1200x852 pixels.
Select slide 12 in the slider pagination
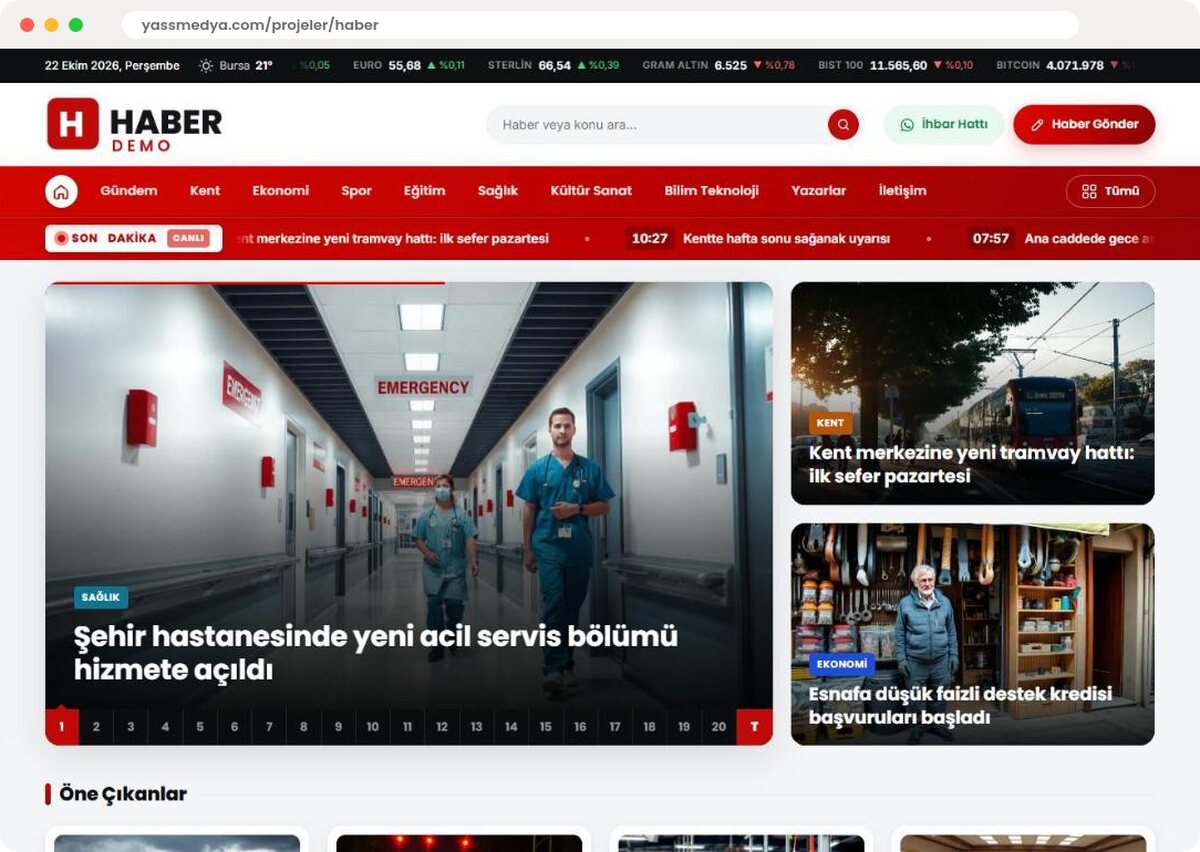pos(442,727)
